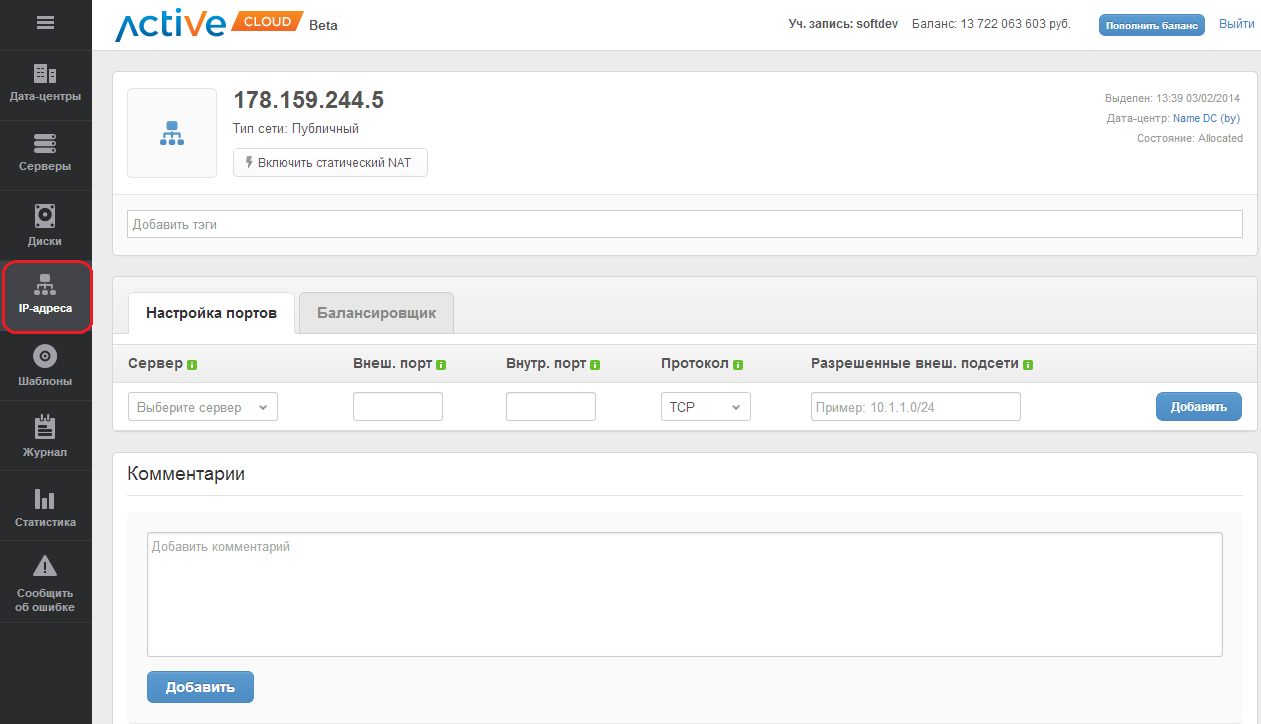Click the Добавить тэги input field
The image size is (1261, 724).
(684, 224)
